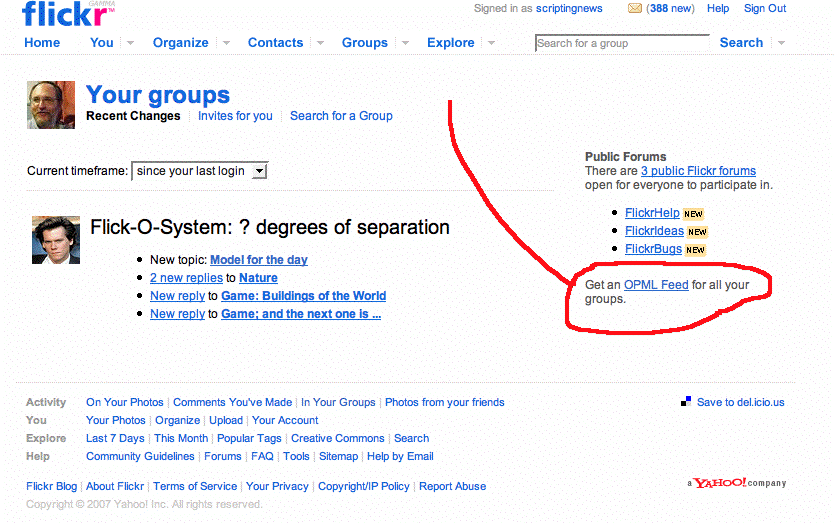Click the user profile avatar photo

tap(50, 105)
